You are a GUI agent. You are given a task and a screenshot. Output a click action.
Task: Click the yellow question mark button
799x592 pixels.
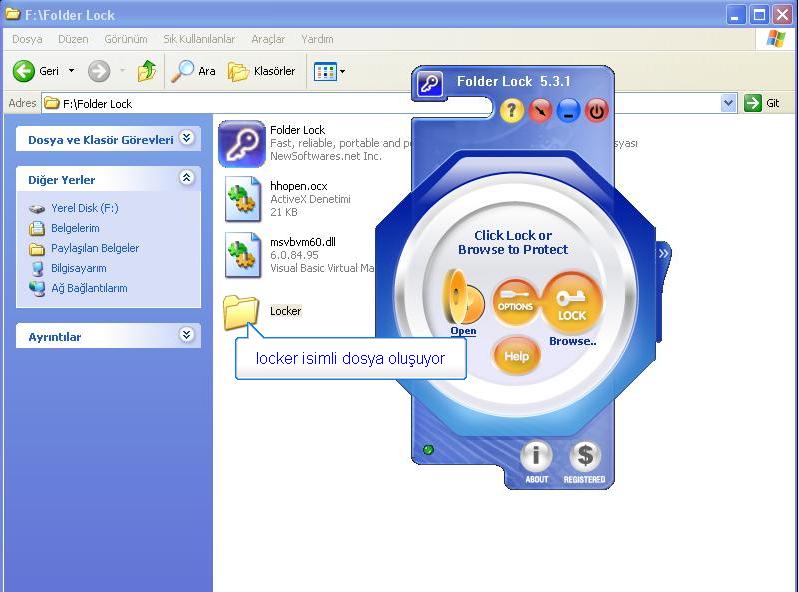click(512, 110)
